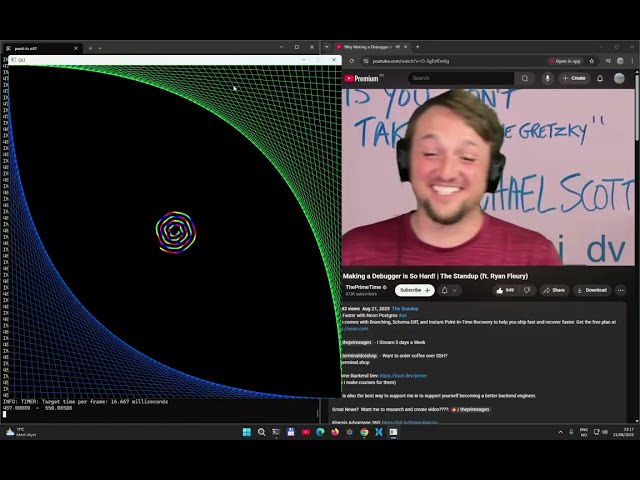Switch to the Making a Debugger tab
The width and height of the screenshot is (640, 480).
coord(371,47)
